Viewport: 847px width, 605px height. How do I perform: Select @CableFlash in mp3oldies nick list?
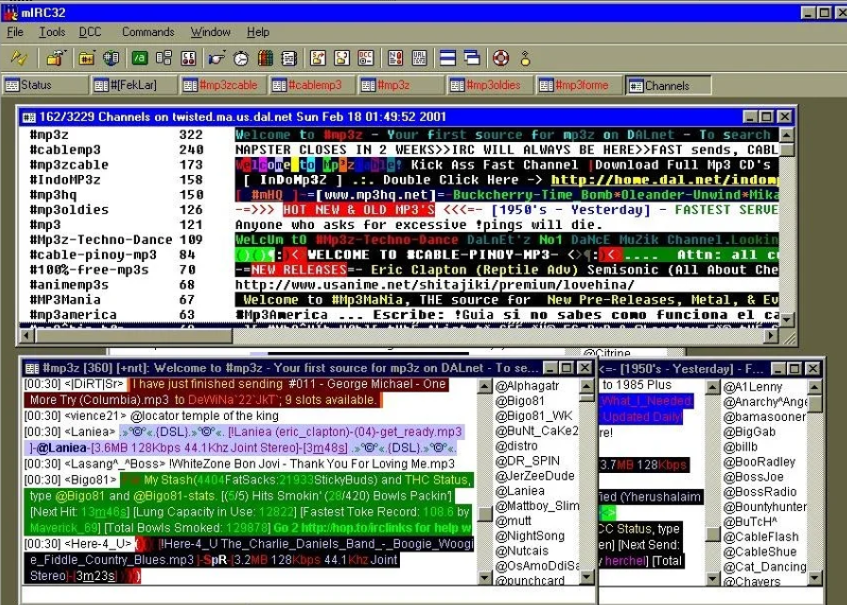(x=761, y=536)
